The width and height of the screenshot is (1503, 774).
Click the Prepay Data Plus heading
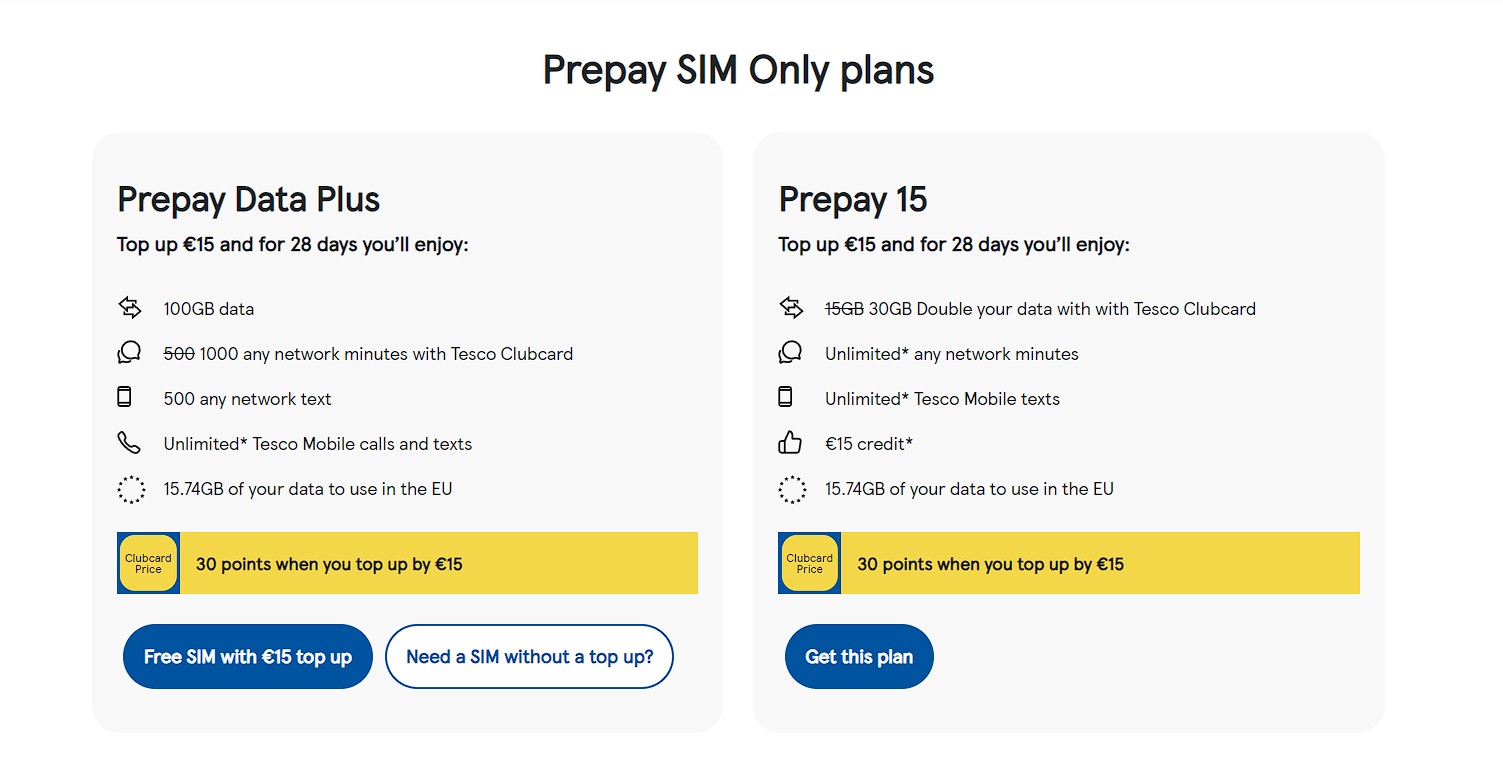click(247, 200)
